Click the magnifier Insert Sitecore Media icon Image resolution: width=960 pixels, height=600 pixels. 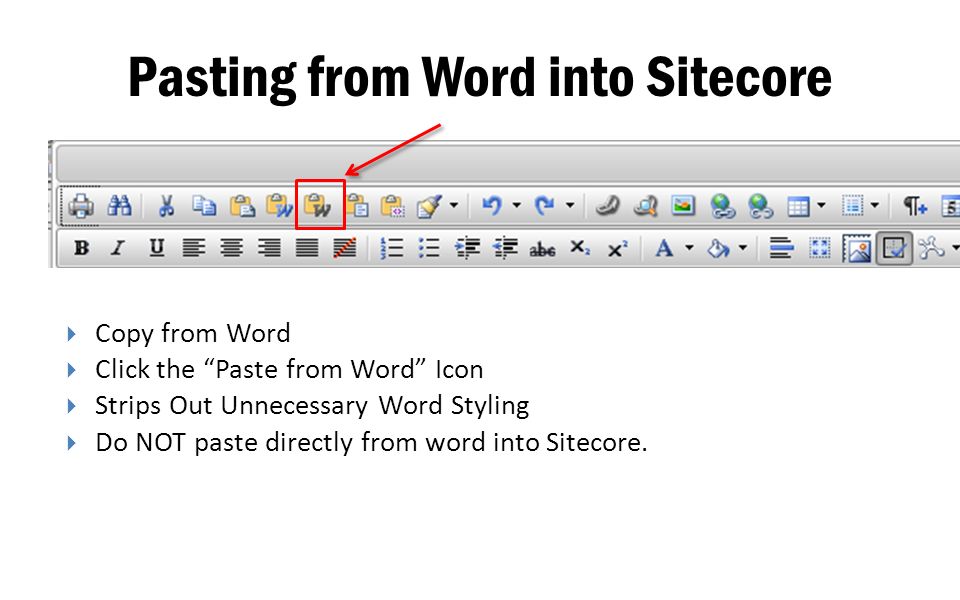[645, 206]
